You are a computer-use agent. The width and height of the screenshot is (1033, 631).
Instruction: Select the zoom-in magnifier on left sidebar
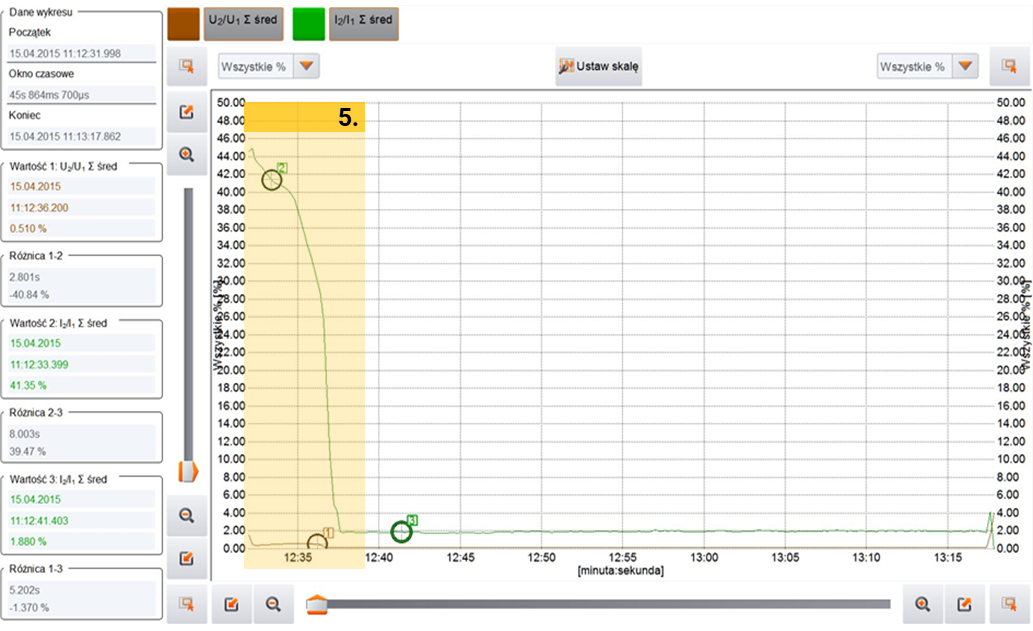(x=186, y=153)
